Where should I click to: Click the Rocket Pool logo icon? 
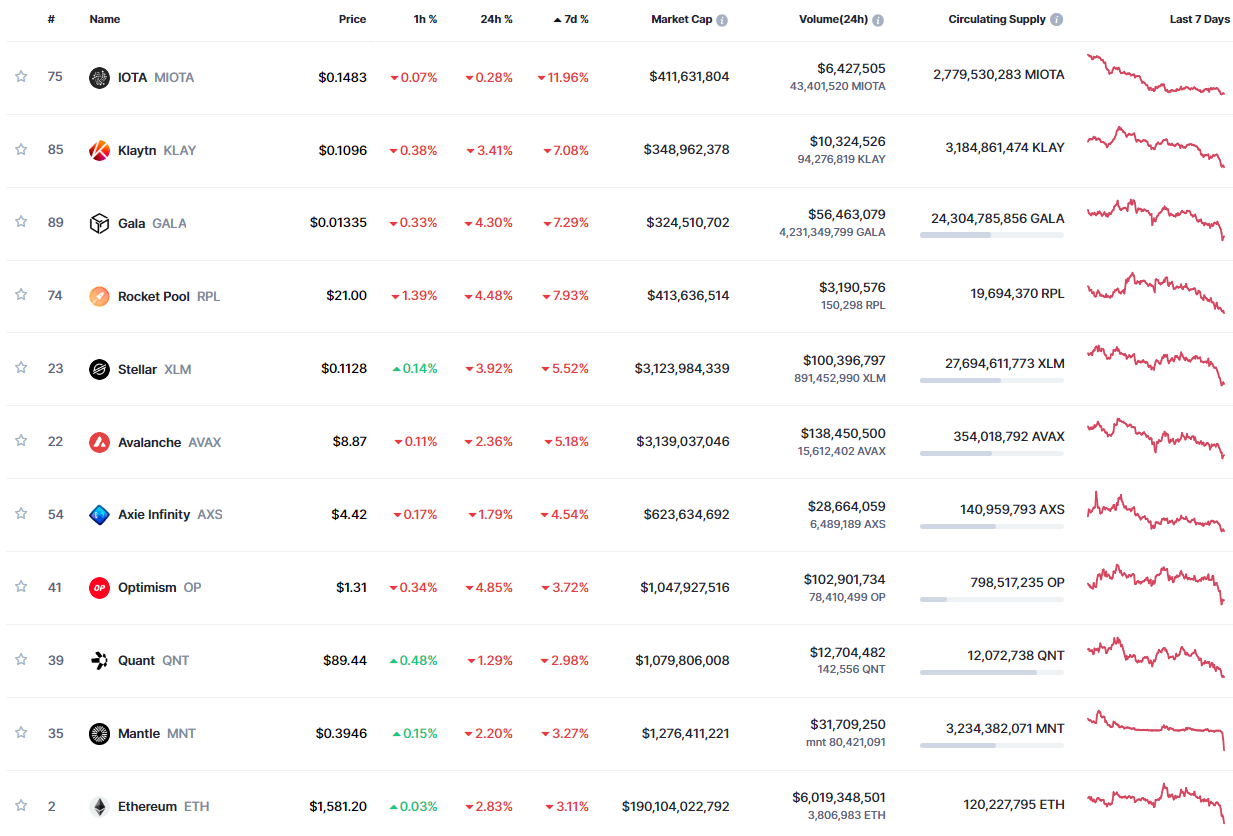pos(99,296)
